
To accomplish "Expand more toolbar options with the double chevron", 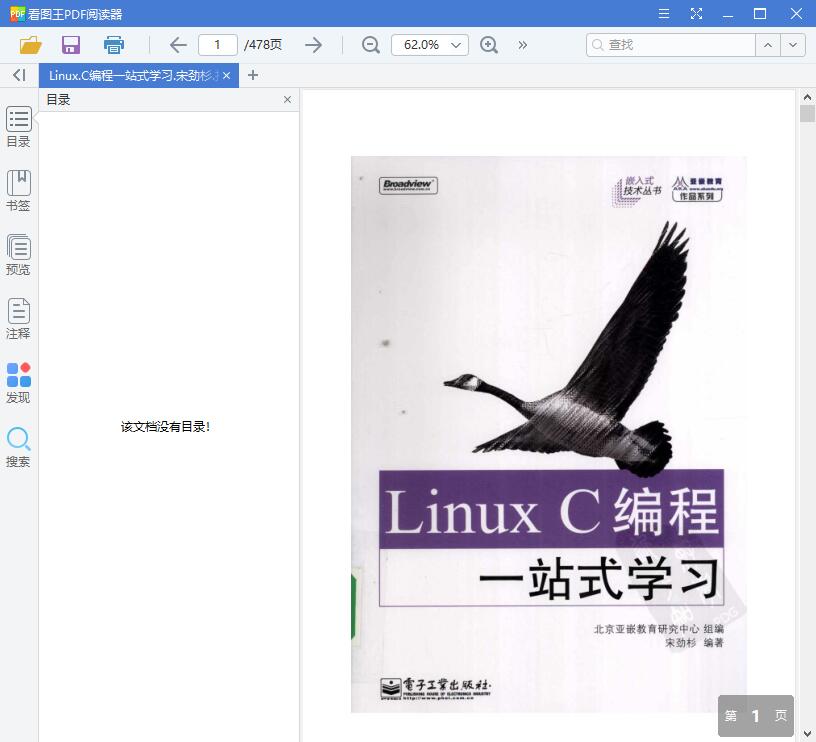I will click(522, 45).
